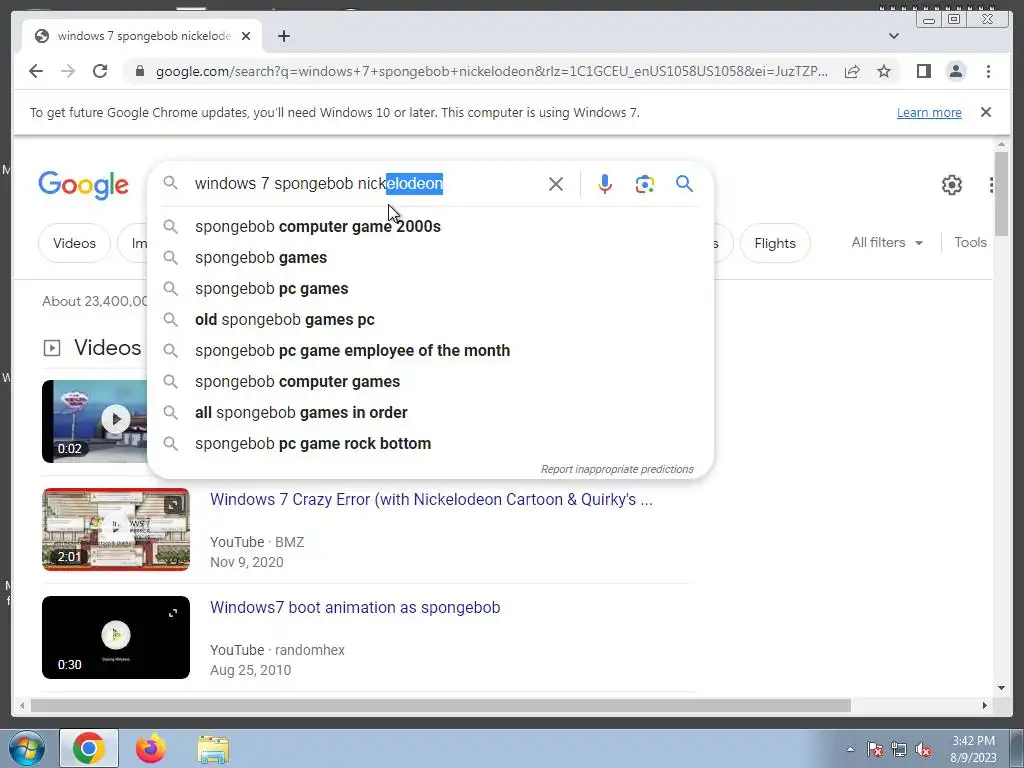Open Windows 7 Crazy Error video link

431,500
